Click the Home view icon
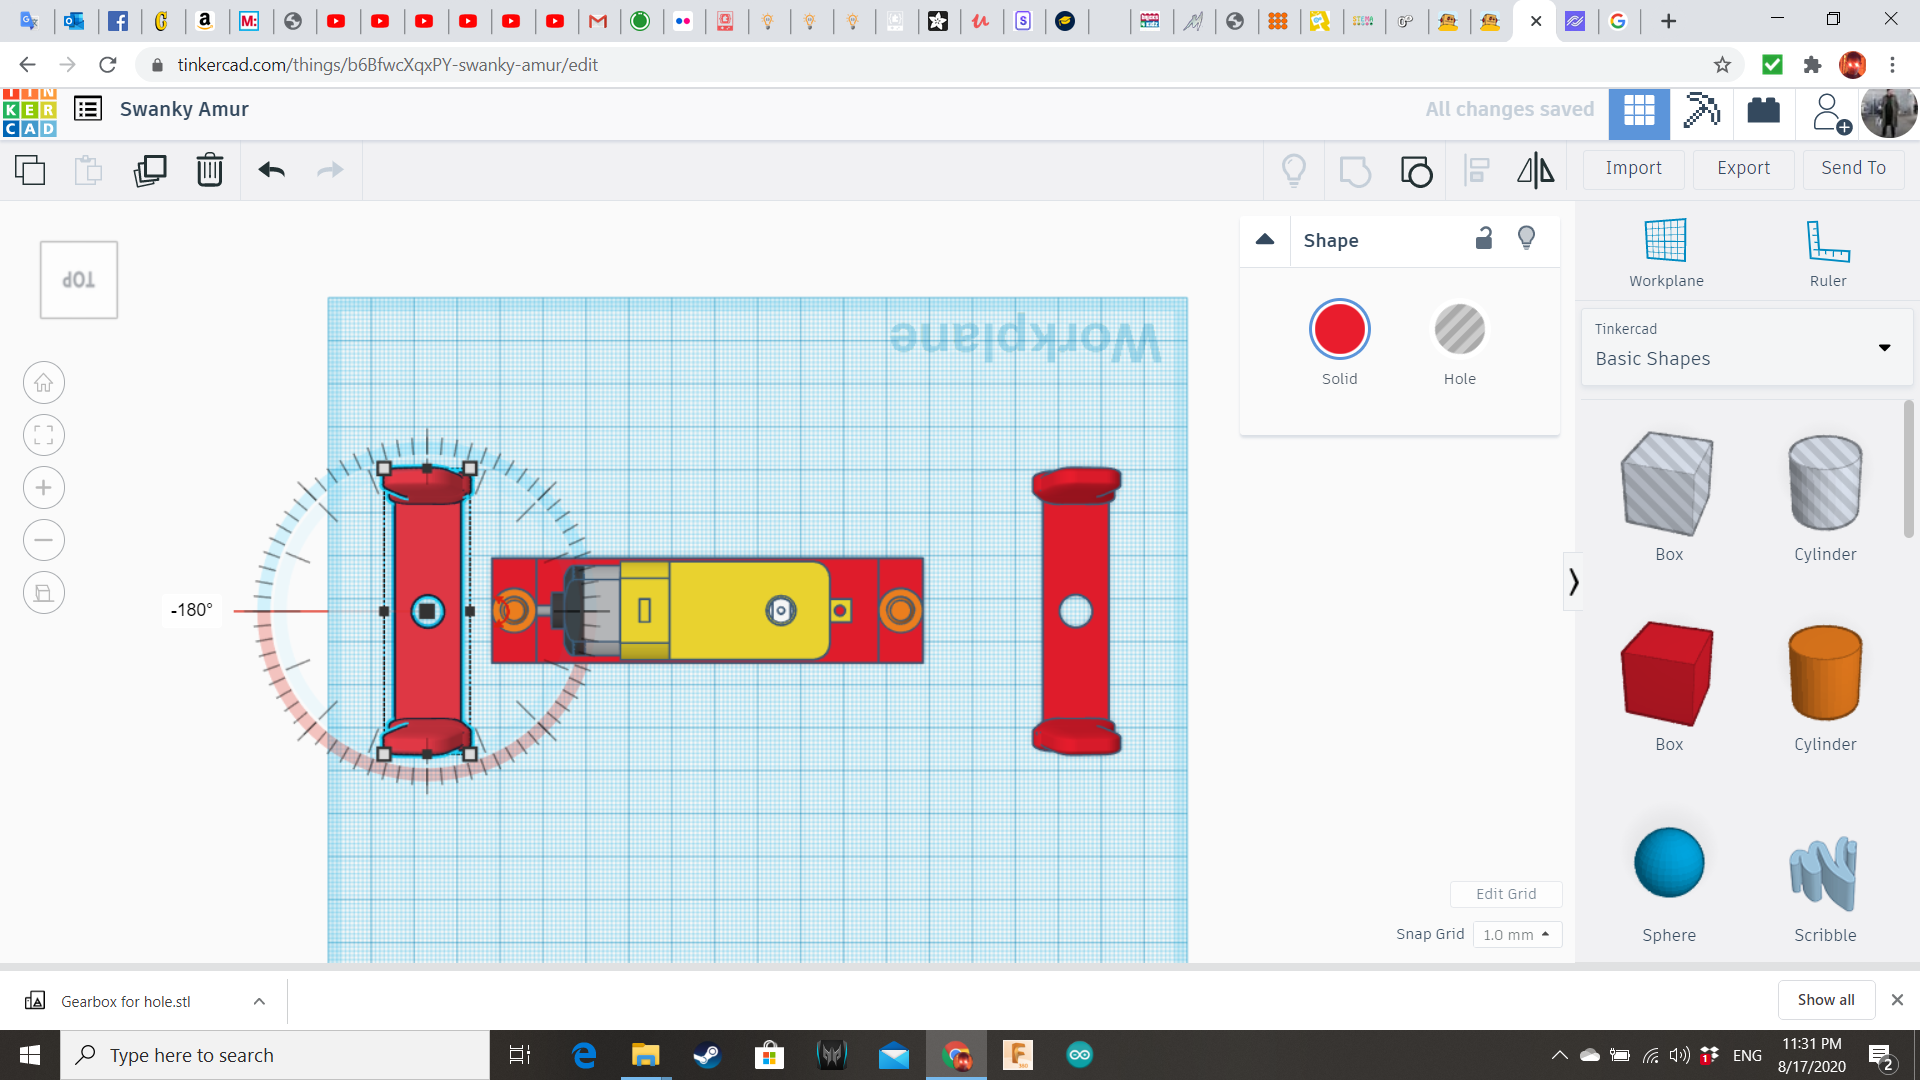The height and width of the screenshot is (1080, 1920). click(43, 382)
